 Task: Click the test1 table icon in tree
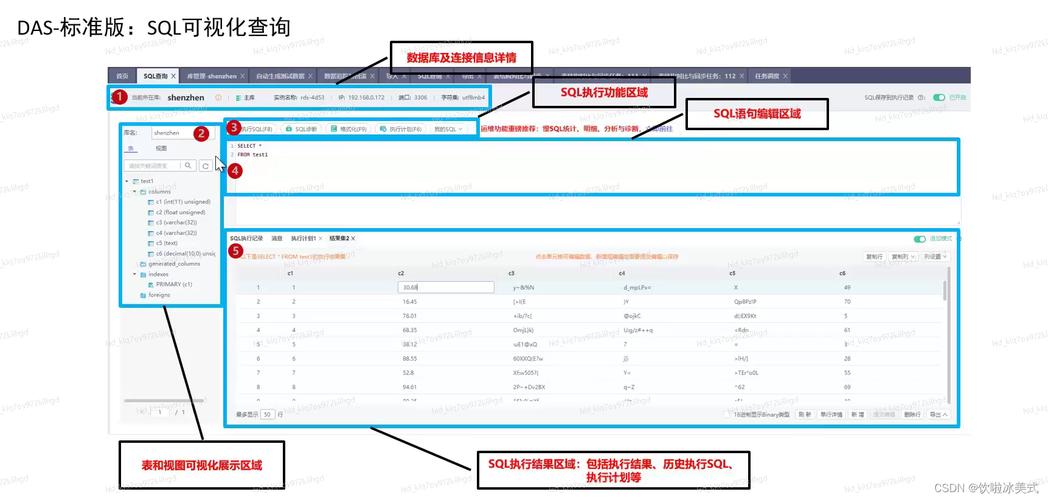pos(136,181)
